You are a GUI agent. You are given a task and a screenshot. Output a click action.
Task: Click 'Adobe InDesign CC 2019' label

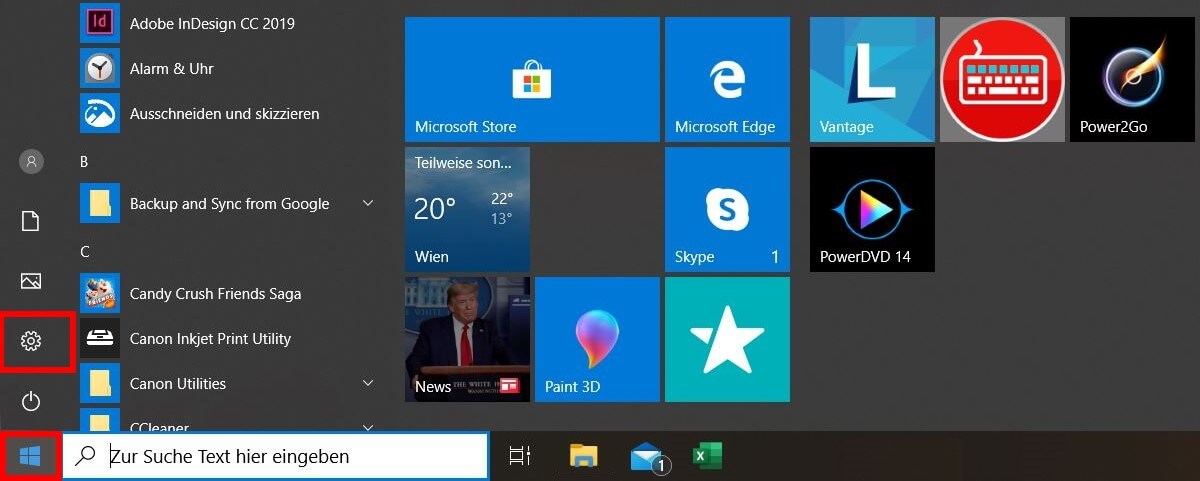click(x=212, y=23)
